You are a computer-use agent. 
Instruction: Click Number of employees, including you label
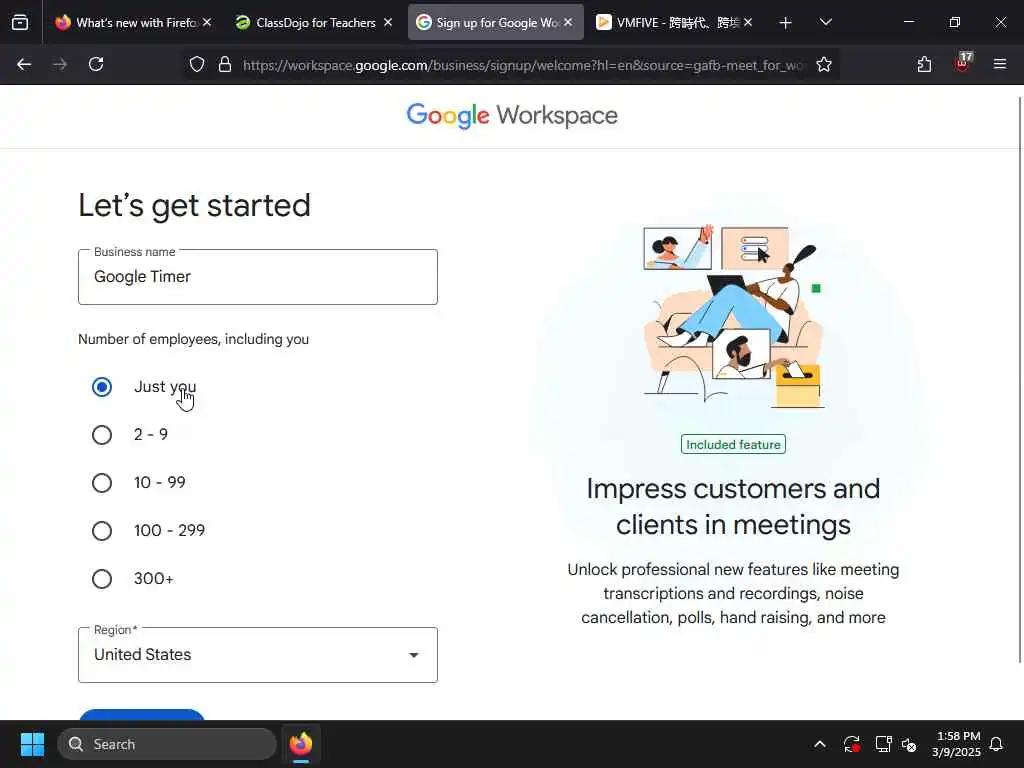click(193, 340)
